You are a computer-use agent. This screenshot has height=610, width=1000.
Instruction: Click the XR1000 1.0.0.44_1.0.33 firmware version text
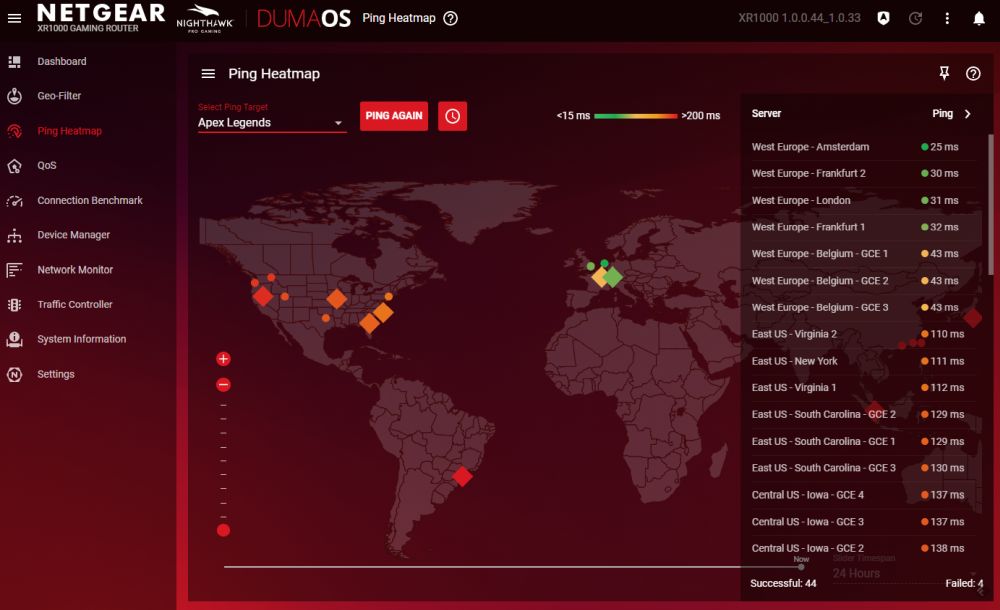799,18
